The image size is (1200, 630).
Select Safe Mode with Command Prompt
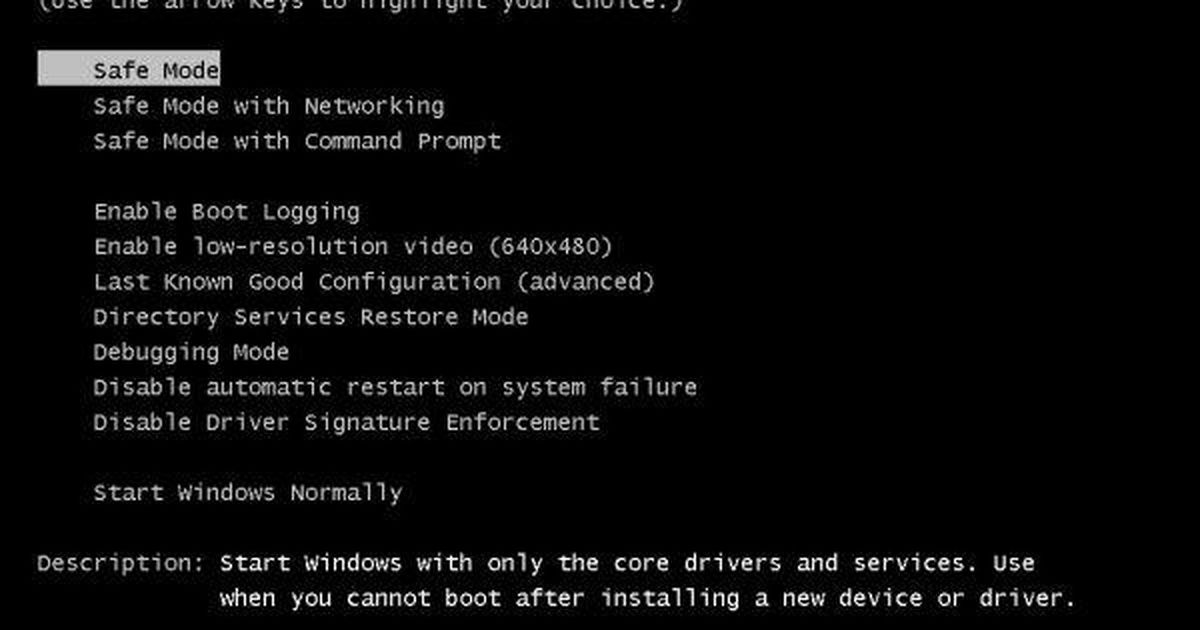[297, 142]
